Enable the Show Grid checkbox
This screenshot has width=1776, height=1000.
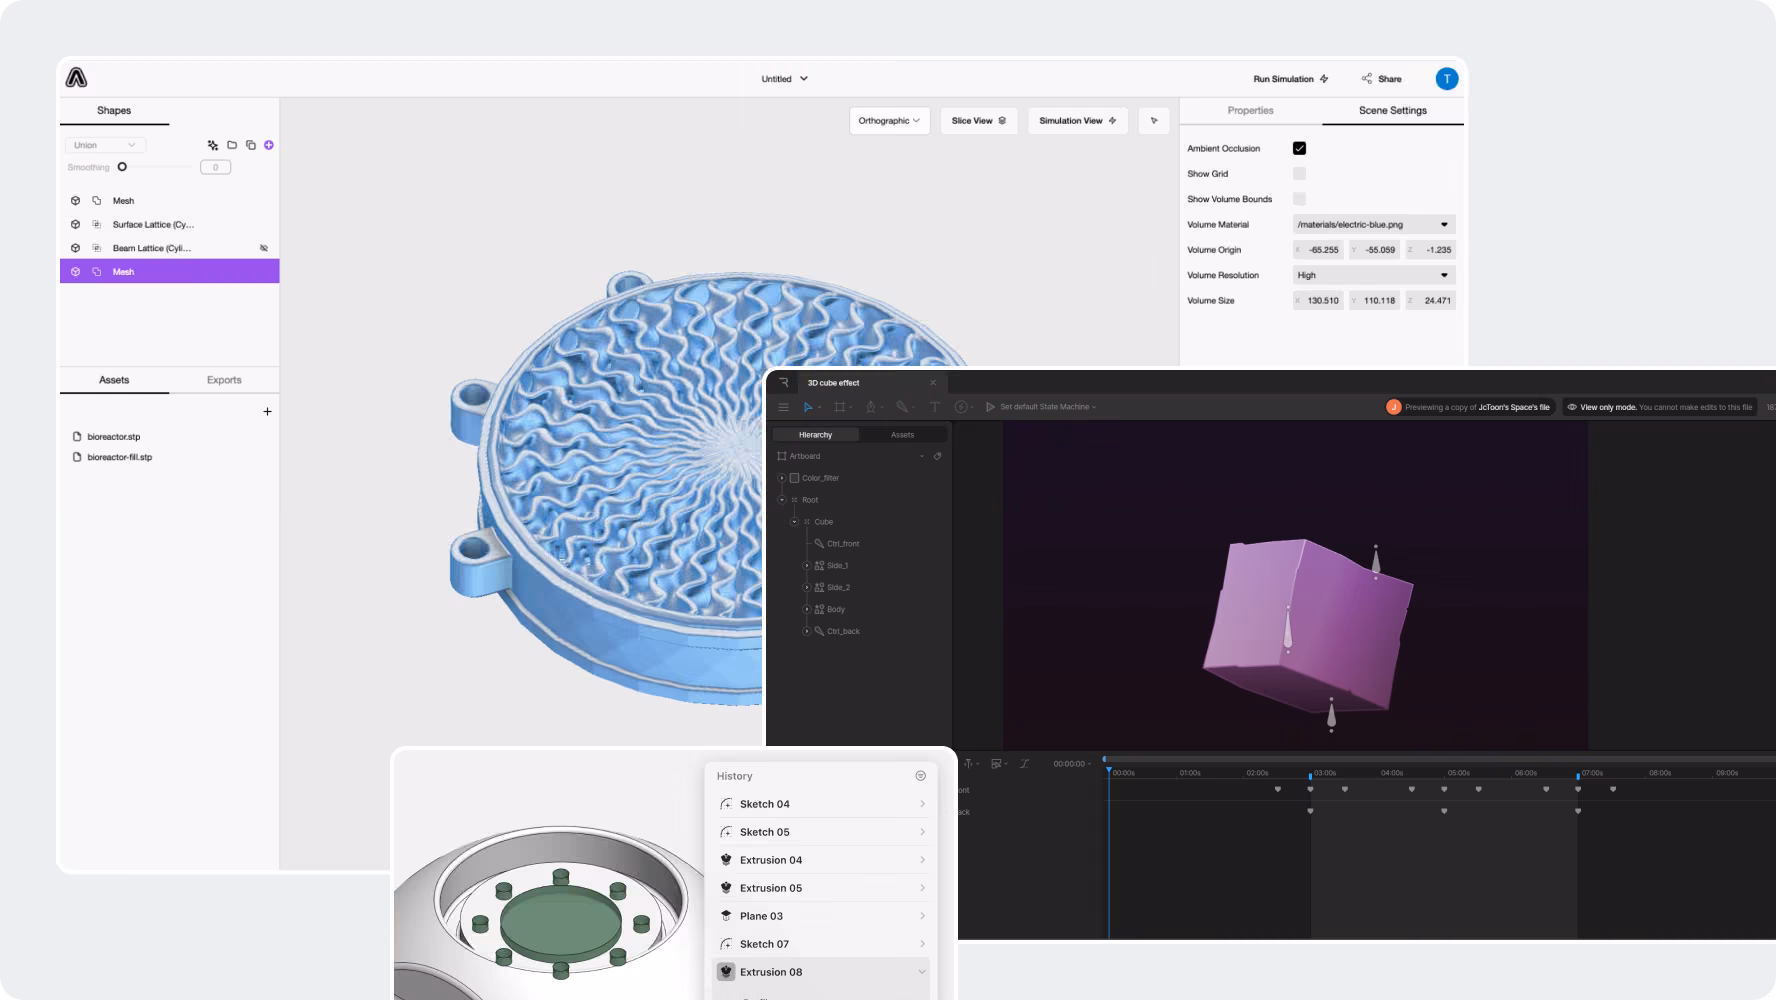click(1299, 174)
